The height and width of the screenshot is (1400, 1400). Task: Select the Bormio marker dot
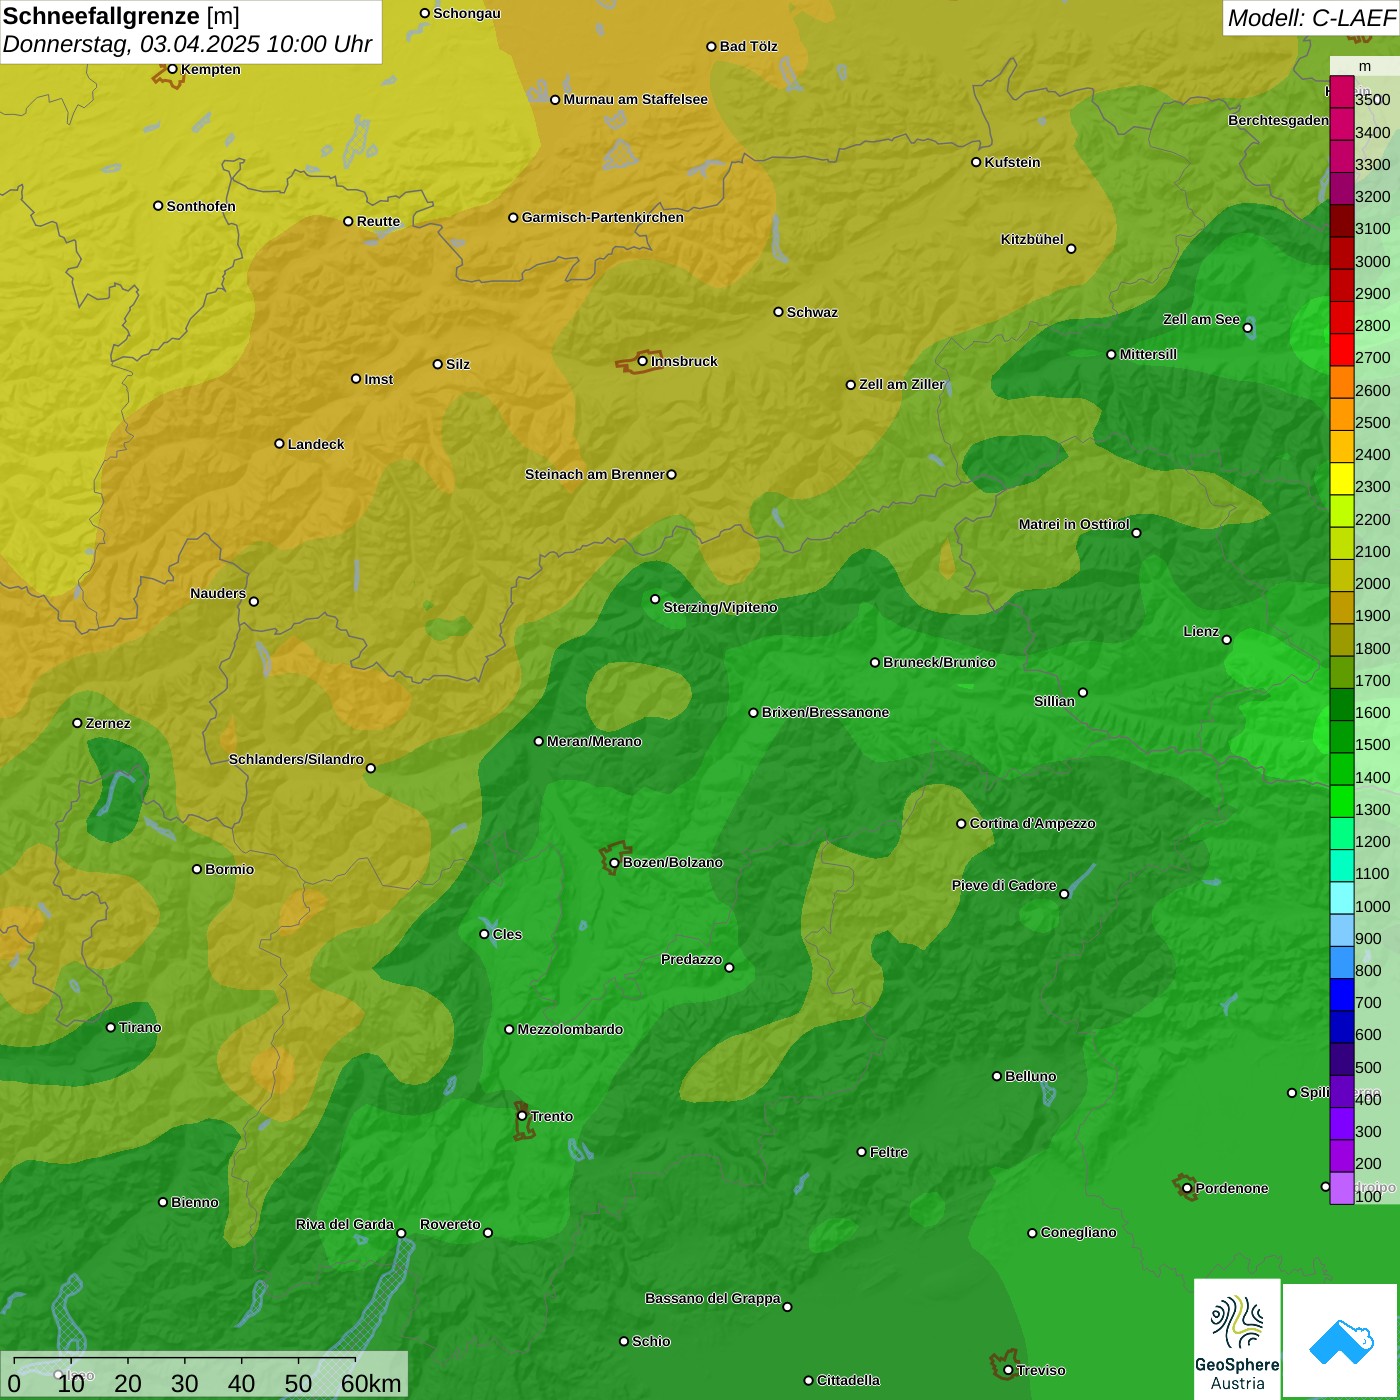tap(197, 869)
